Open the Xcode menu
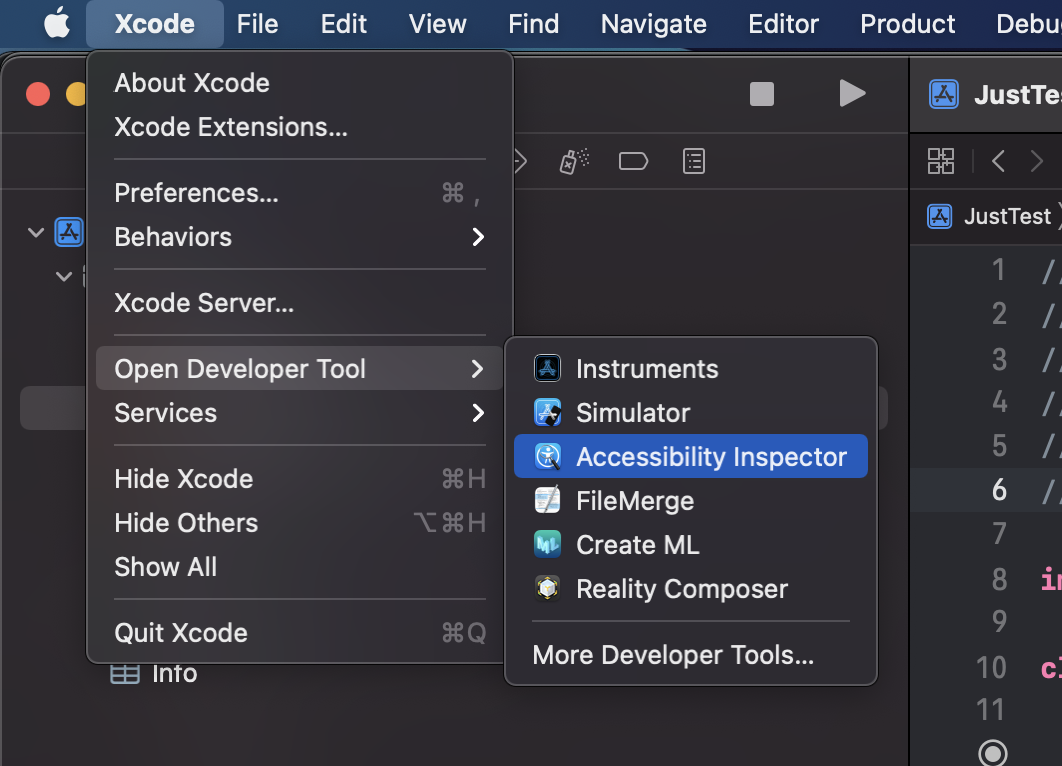Screen dimensions: 1062x766 [154, 24]
